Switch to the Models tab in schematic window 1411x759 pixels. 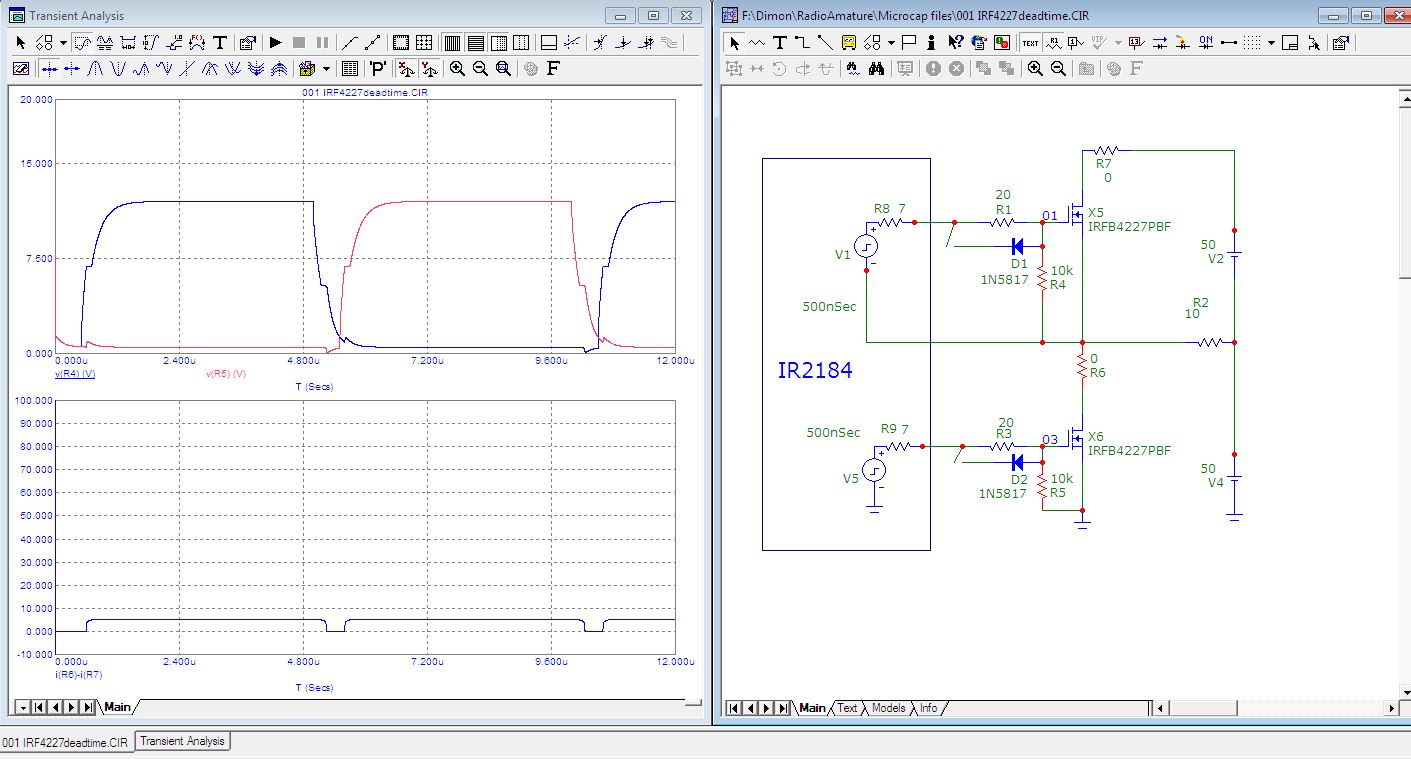pyautogui.click(x=888, y=708)
